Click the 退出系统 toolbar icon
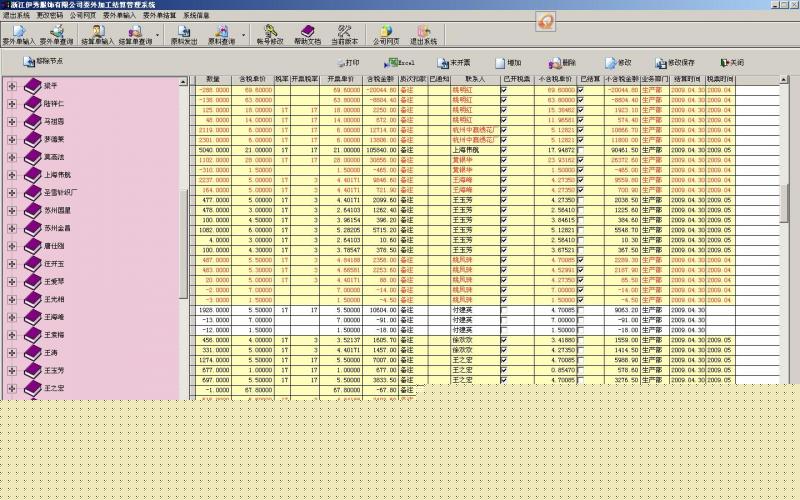The image size is (800, 500). (423, 35)
